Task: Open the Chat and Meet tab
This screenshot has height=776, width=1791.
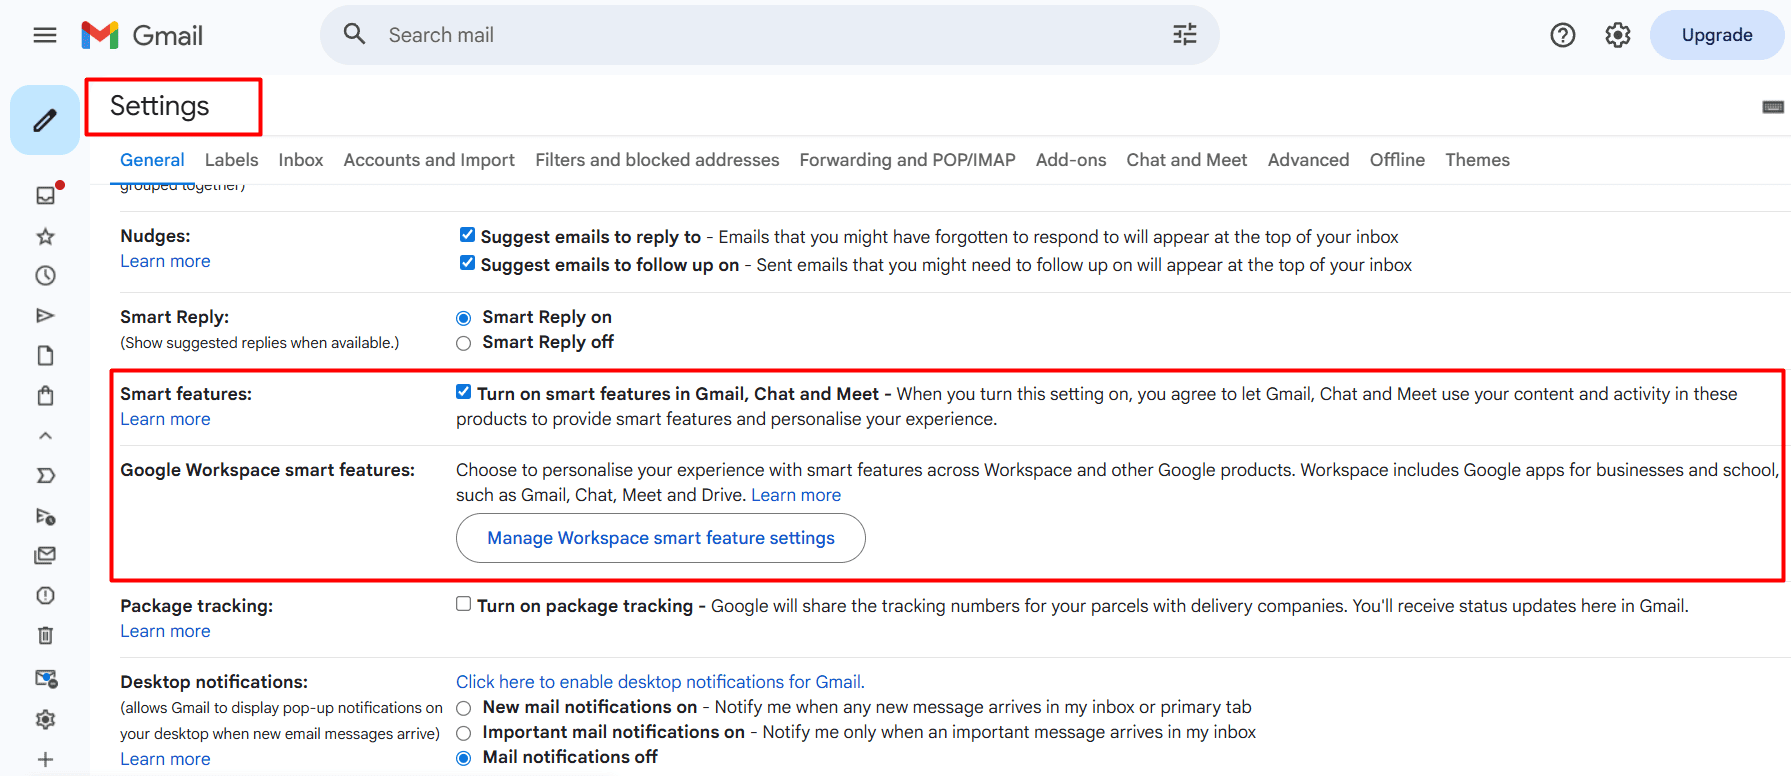Action: point(1187,160)
